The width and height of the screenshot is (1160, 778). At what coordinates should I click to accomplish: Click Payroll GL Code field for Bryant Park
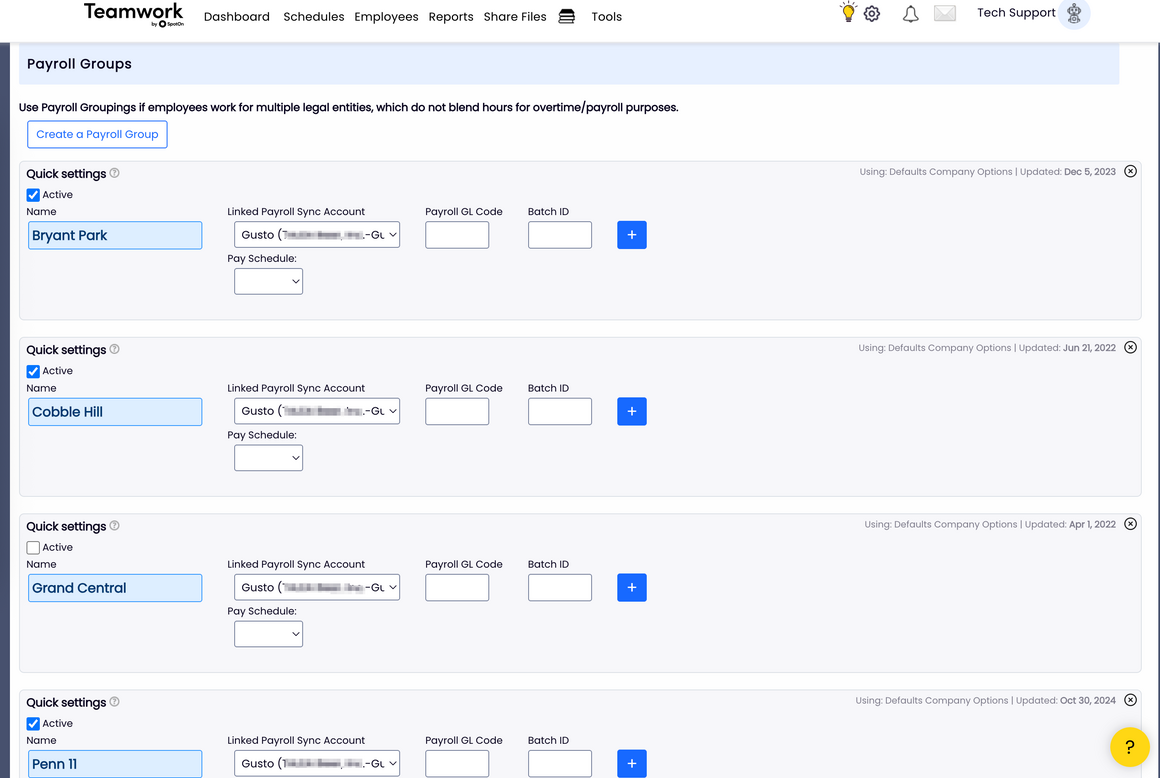pyautogui.click(x=457, y=234)
